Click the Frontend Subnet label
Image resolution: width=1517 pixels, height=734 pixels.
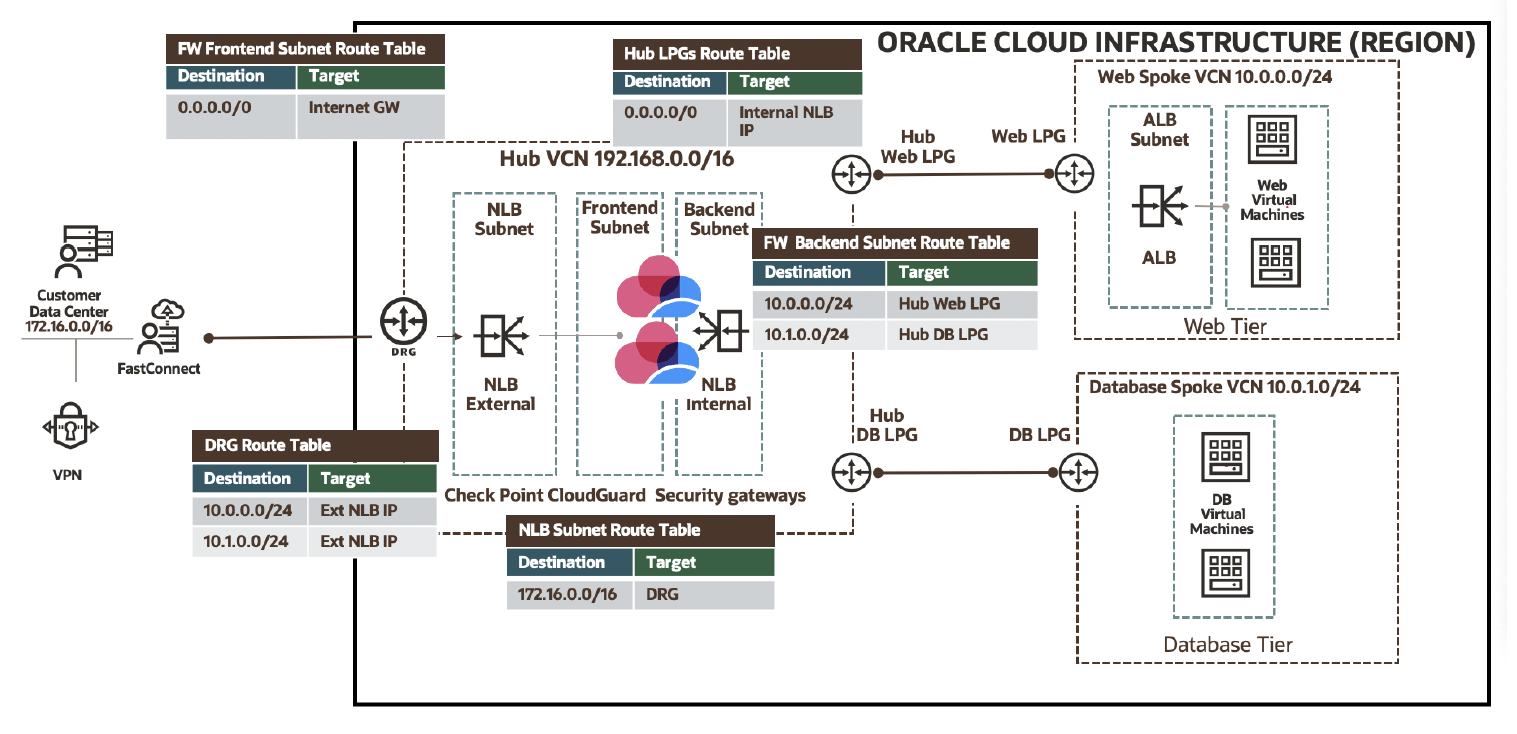click(x=620, y=217)
